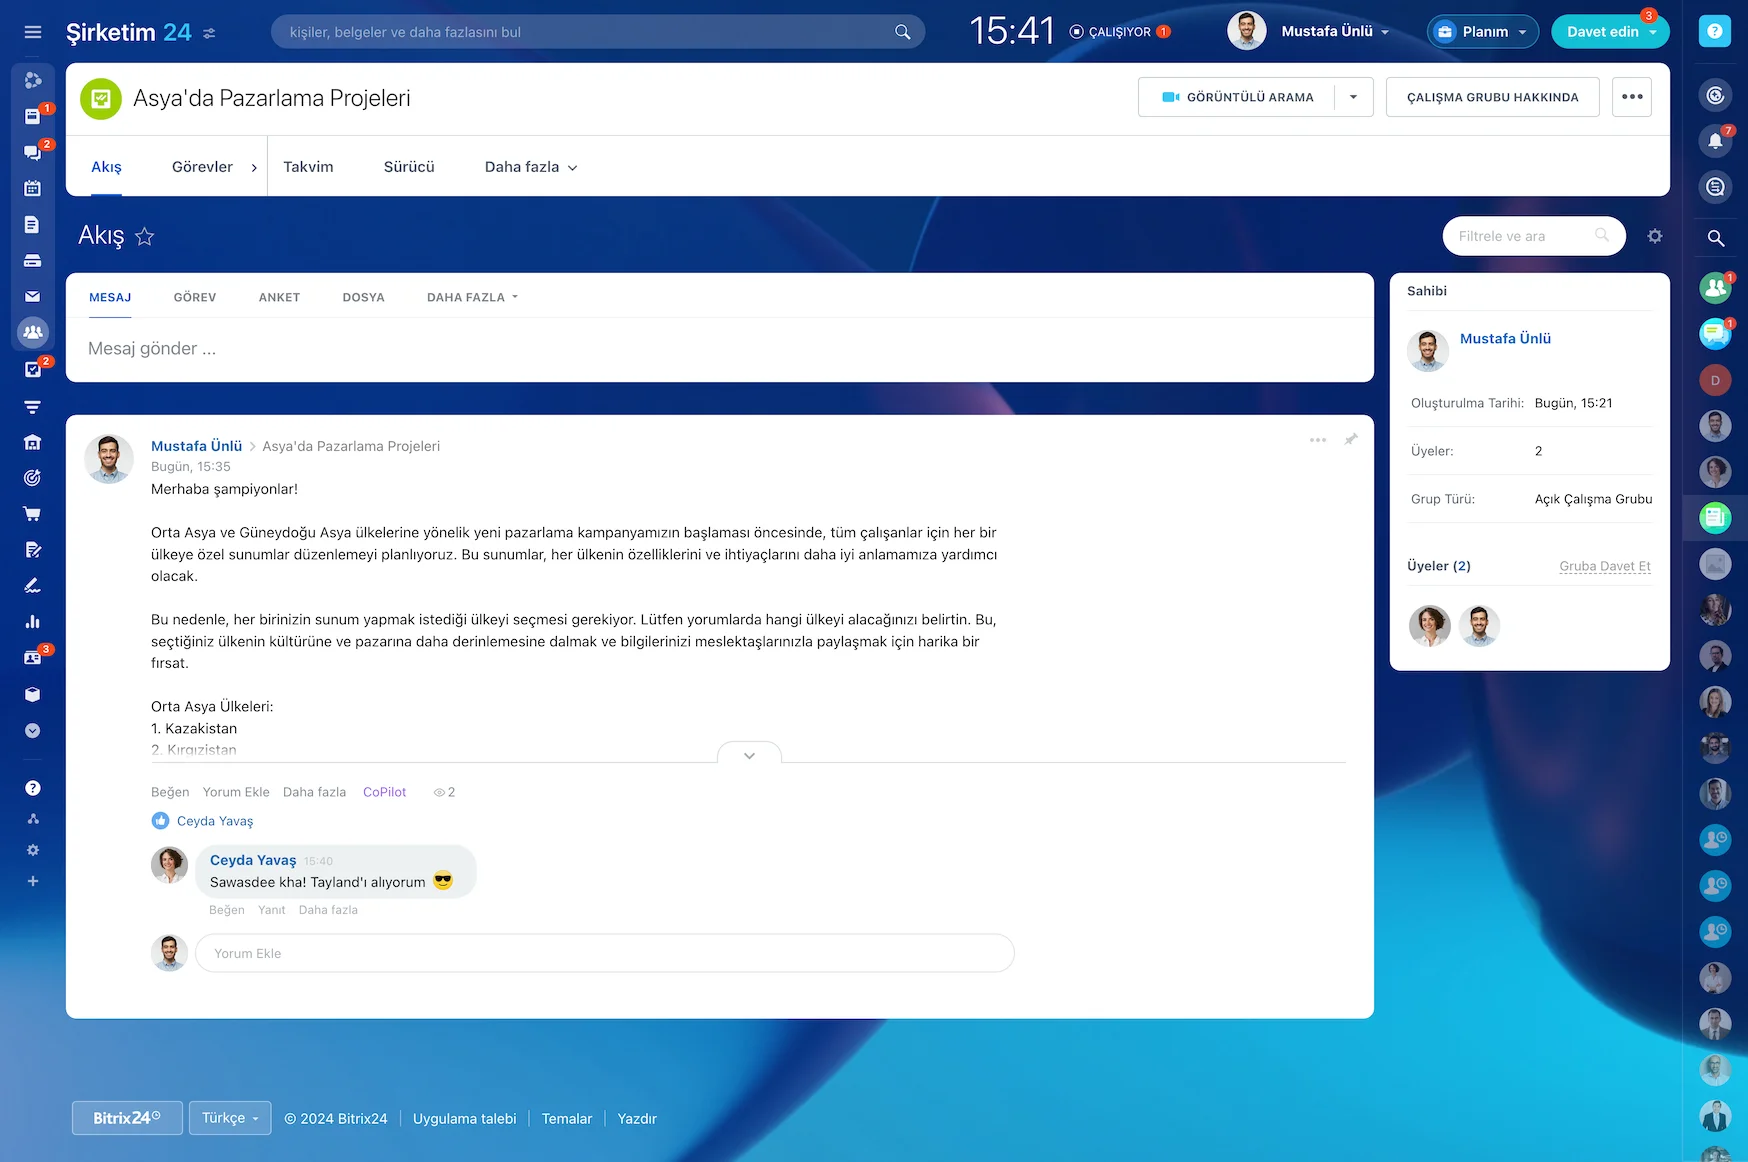This screenshot has width=1748, height=1162.
Task: Open the e-signature pen icon in sidebar
Action: pos(32,586)
